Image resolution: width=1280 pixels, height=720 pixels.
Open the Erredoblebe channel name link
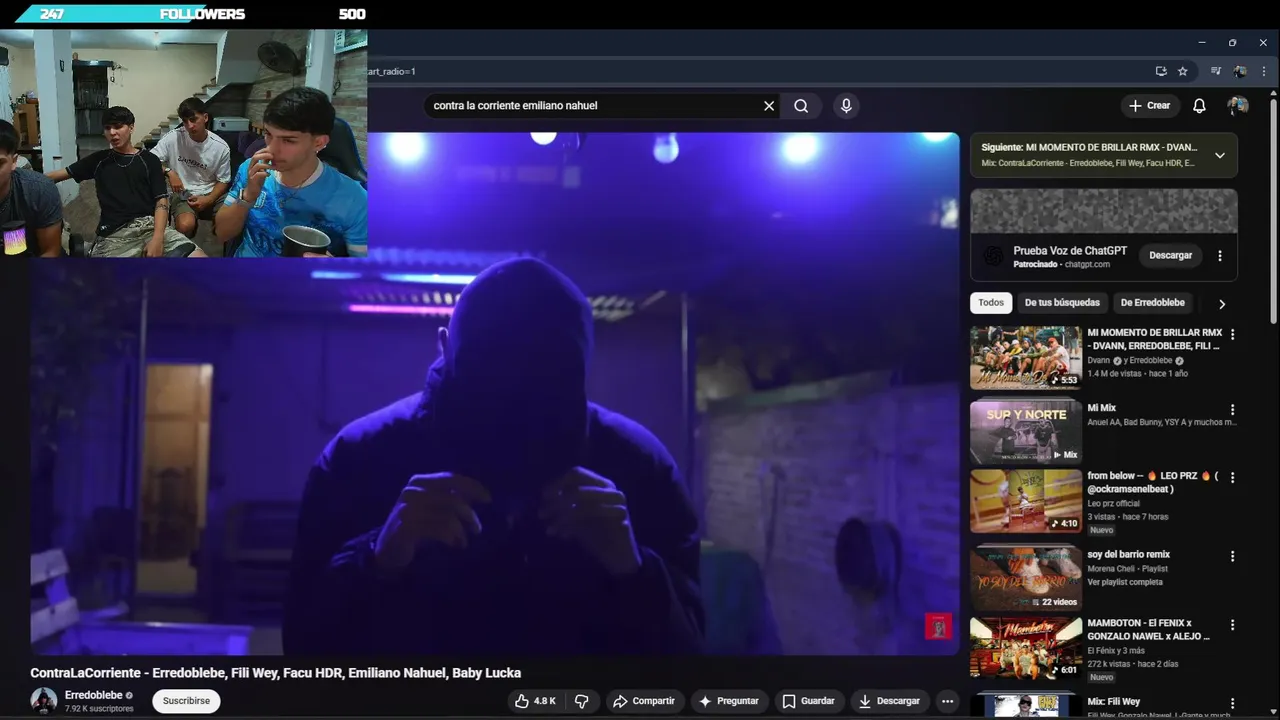pyautogui.click(x=93, y=695)
